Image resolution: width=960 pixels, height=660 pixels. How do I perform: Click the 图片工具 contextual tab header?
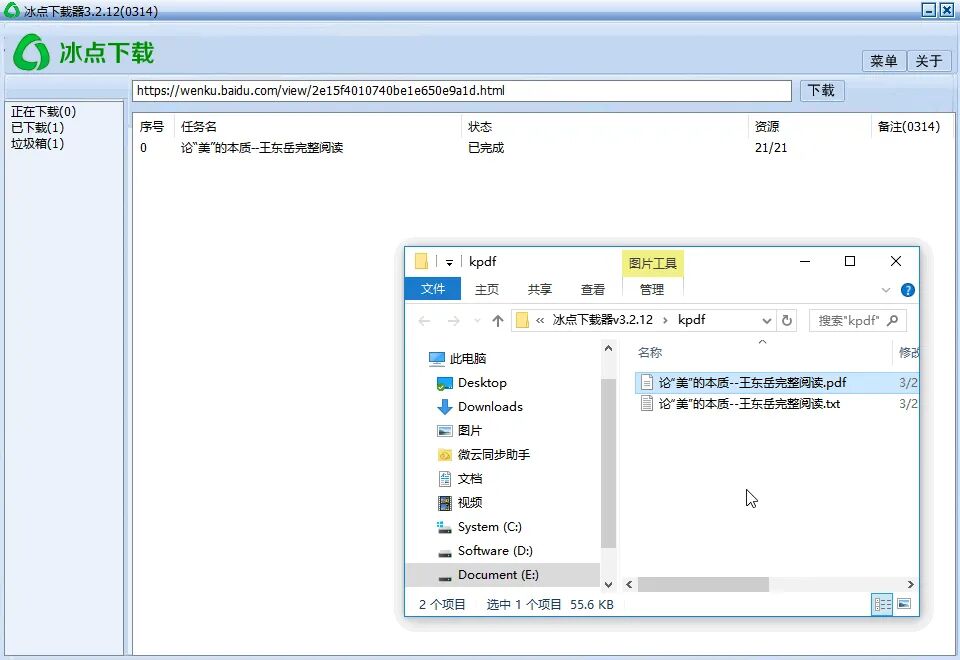tap(653, 263)
